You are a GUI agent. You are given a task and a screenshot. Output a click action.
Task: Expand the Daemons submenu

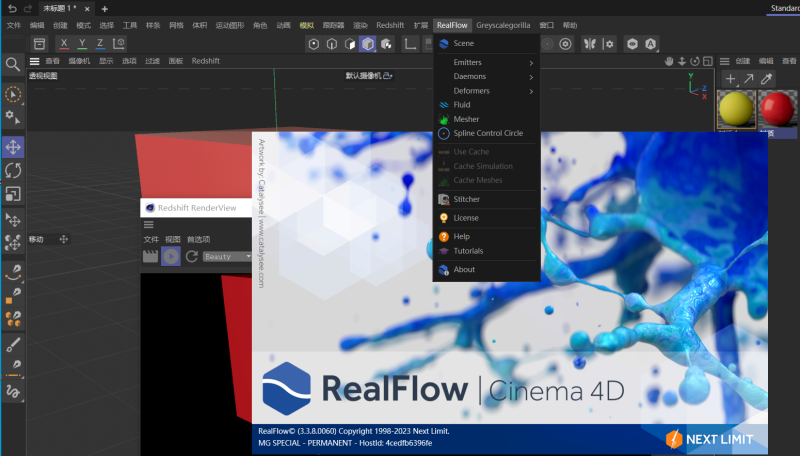point(487,77)
